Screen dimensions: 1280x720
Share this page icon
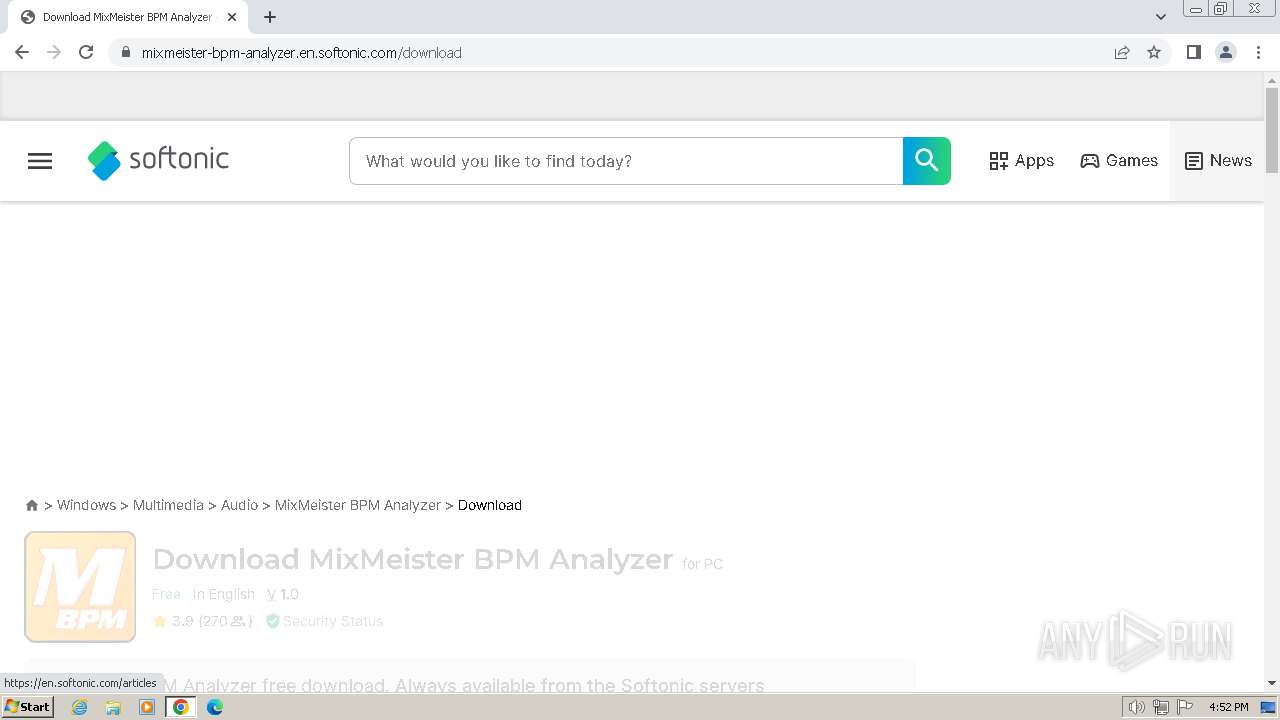[x=1122, y=52]
